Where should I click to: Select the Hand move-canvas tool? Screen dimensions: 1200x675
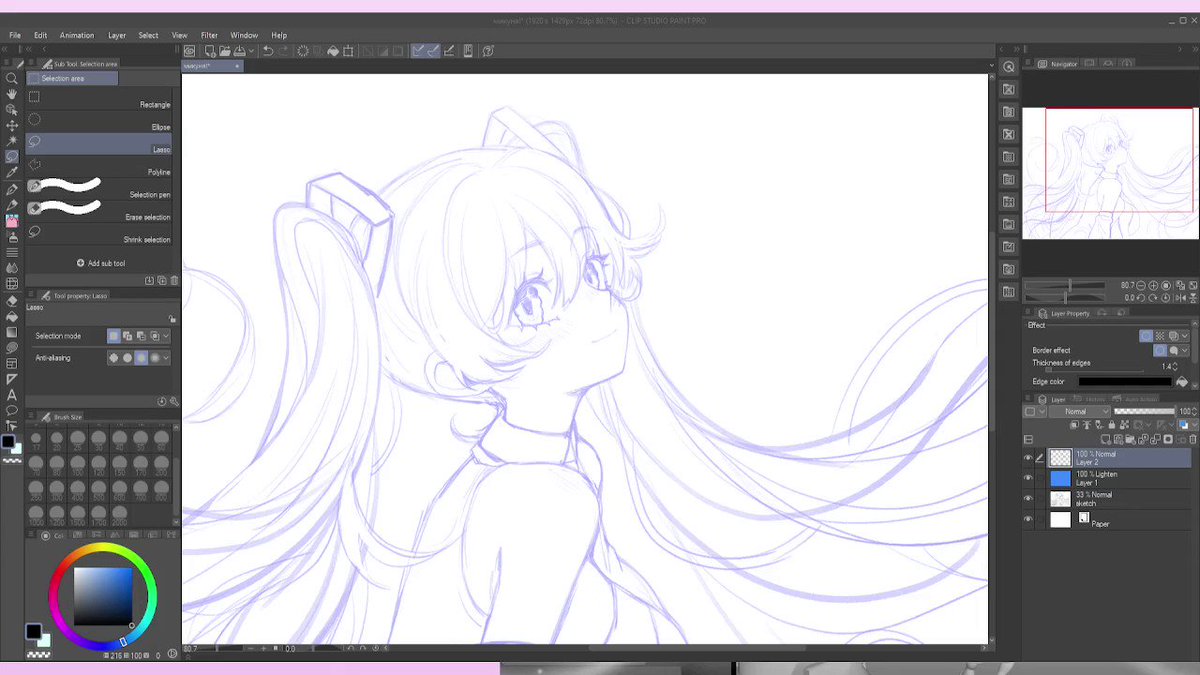[x=12, y=94]
